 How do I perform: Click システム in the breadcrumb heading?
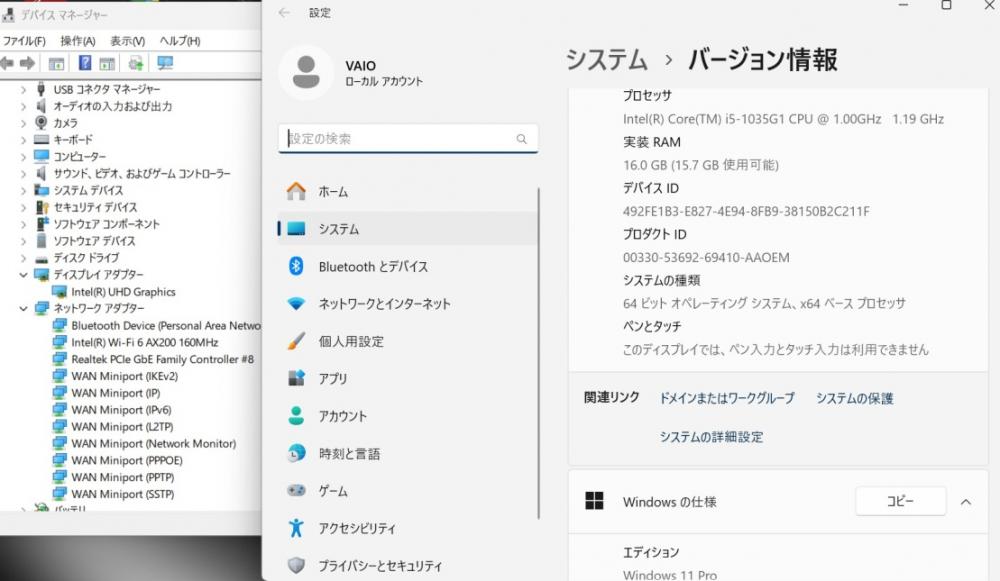coord(607,60)
